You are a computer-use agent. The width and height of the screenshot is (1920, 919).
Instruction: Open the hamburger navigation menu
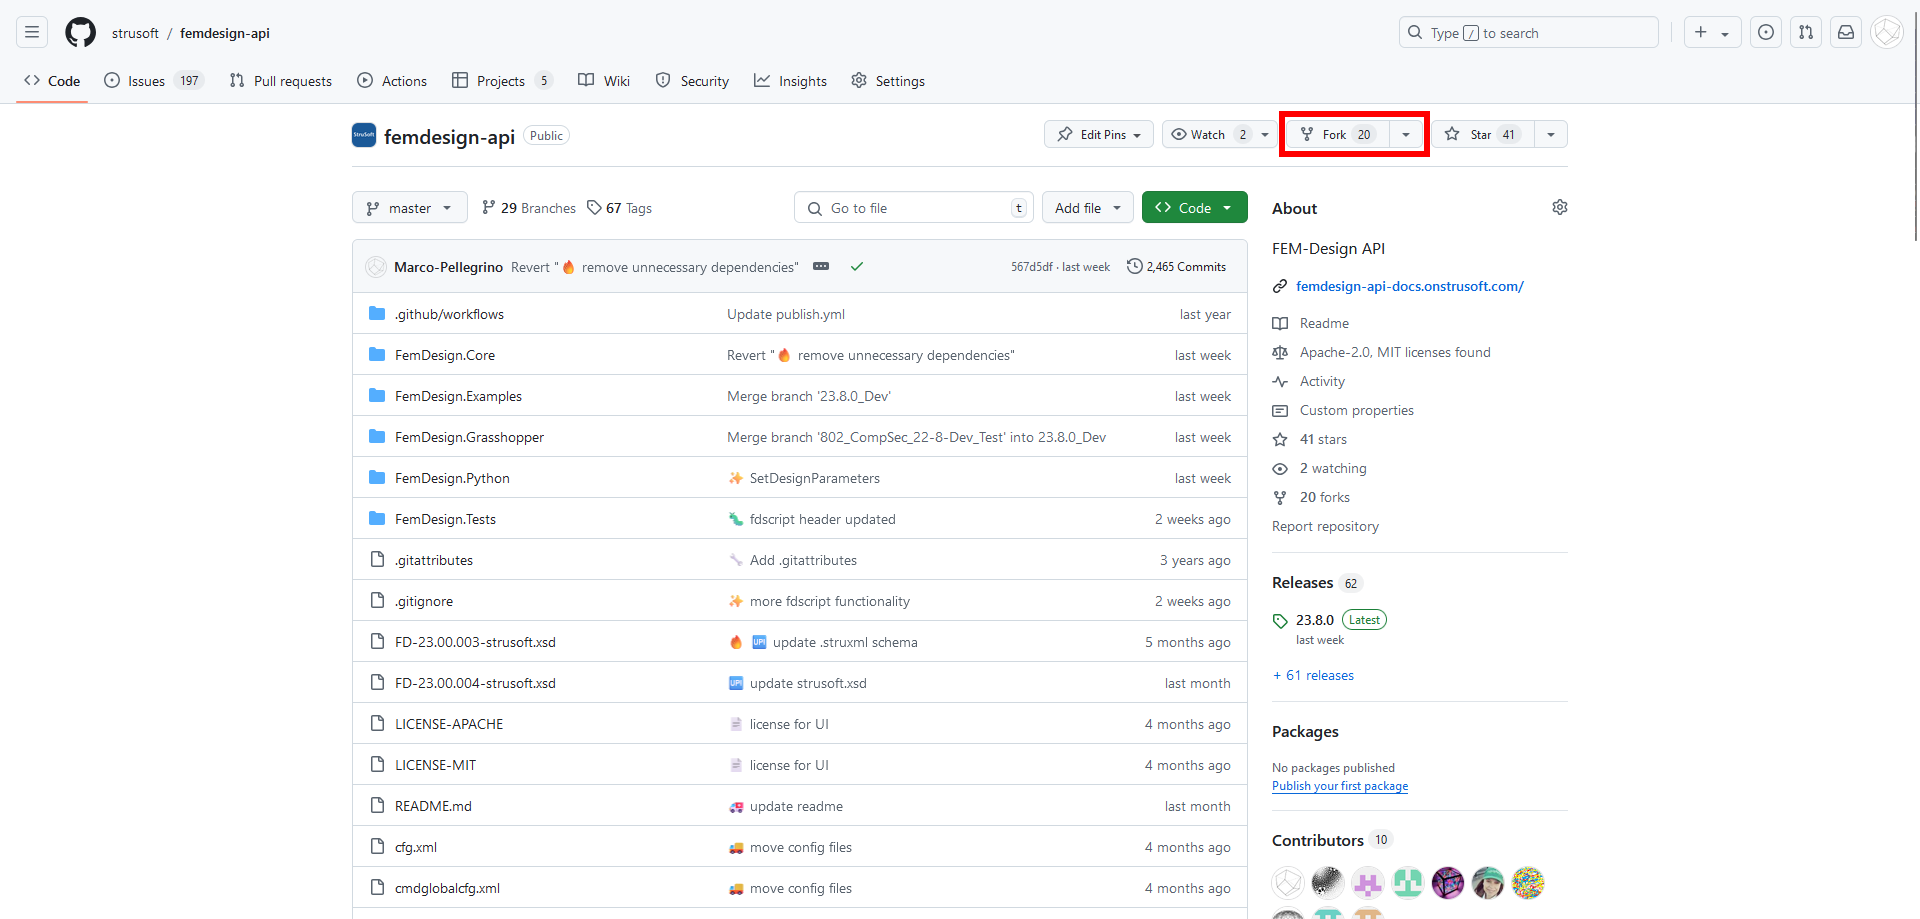(x=32, y=33)
